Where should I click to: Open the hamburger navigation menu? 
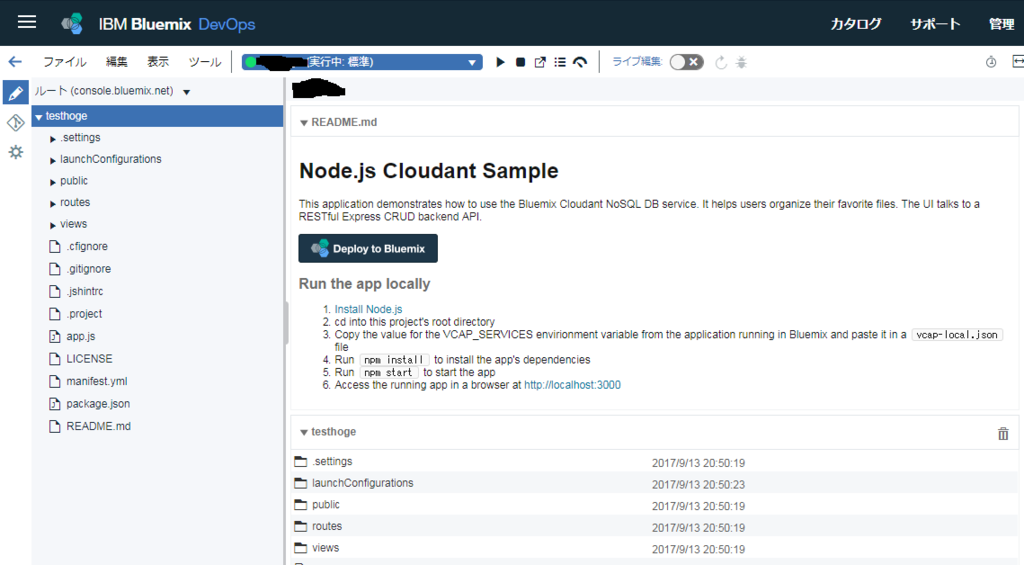click(27, 22)
